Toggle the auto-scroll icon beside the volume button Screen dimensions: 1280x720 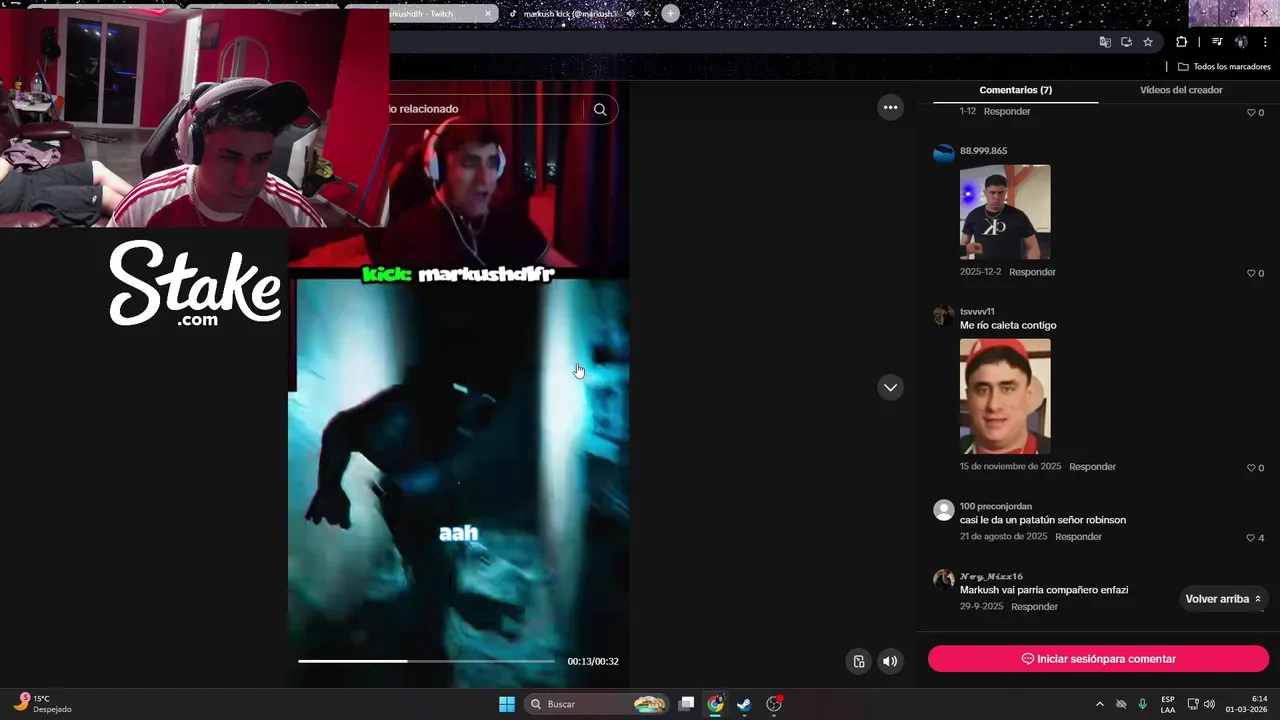(x=858, y=661)
